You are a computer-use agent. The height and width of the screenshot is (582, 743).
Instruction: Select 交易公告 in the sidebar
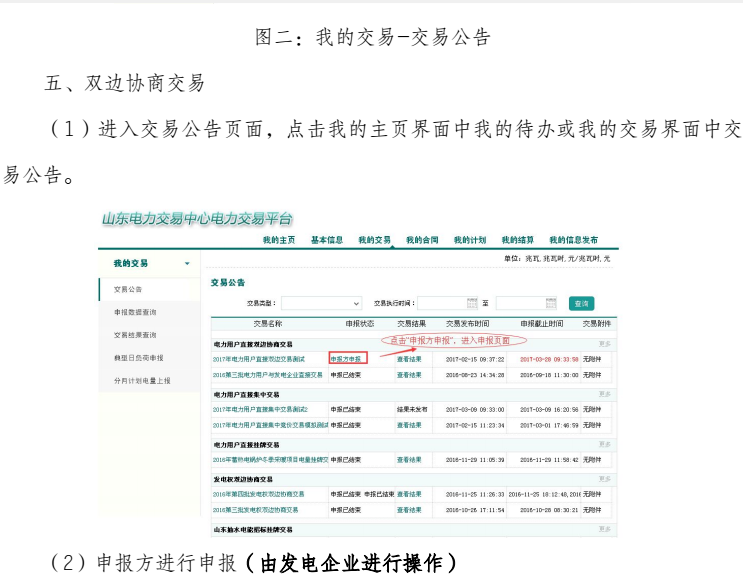click(128, 289)
